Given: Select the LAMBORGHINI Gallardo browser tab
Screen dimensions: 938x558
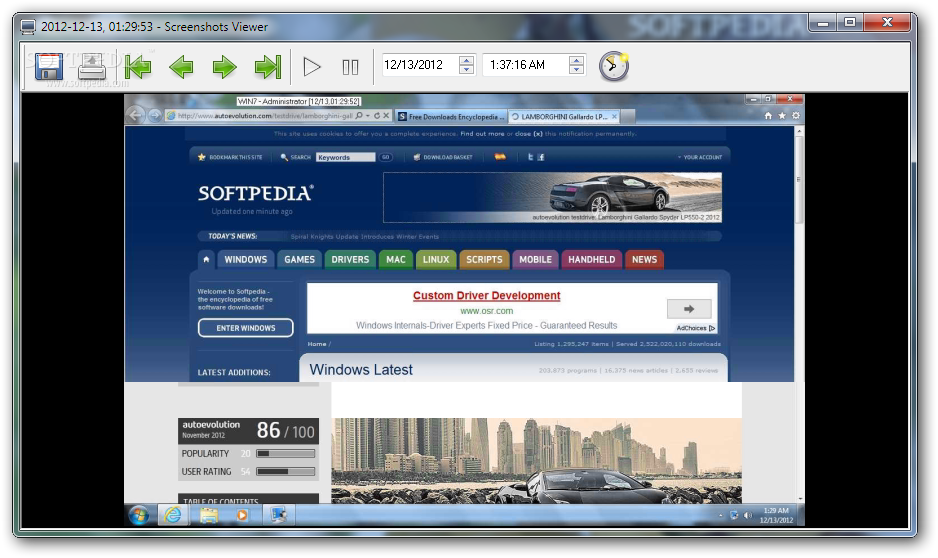Looking at the screenshot, I should [564, 117].
